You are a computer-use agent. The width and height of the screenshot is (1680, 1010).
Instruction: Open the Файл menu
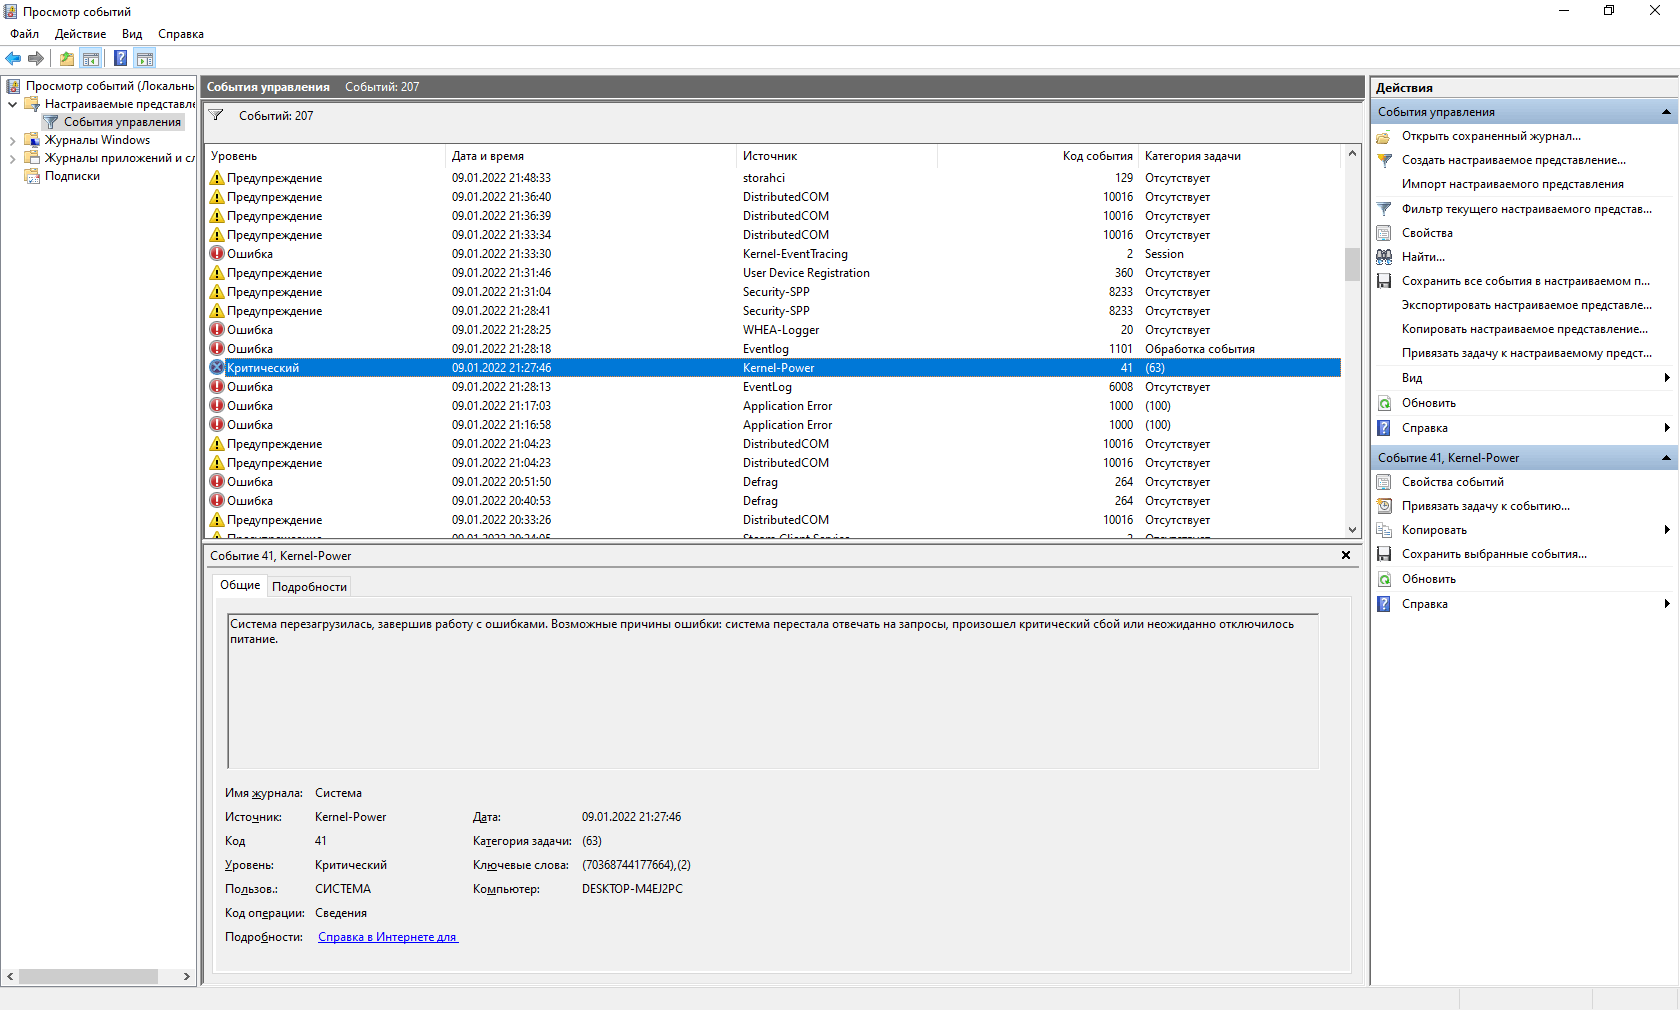click(24, 34)
